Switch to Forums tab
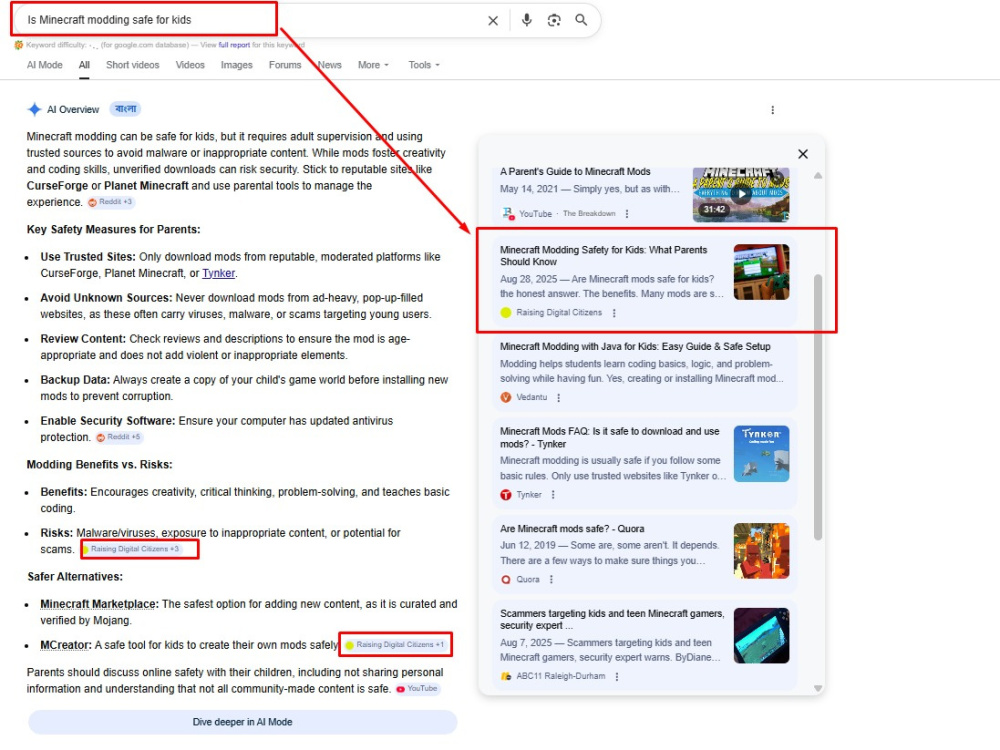Image resolution: width=1000 pixels, height=750 pixels. coord(285,65)
